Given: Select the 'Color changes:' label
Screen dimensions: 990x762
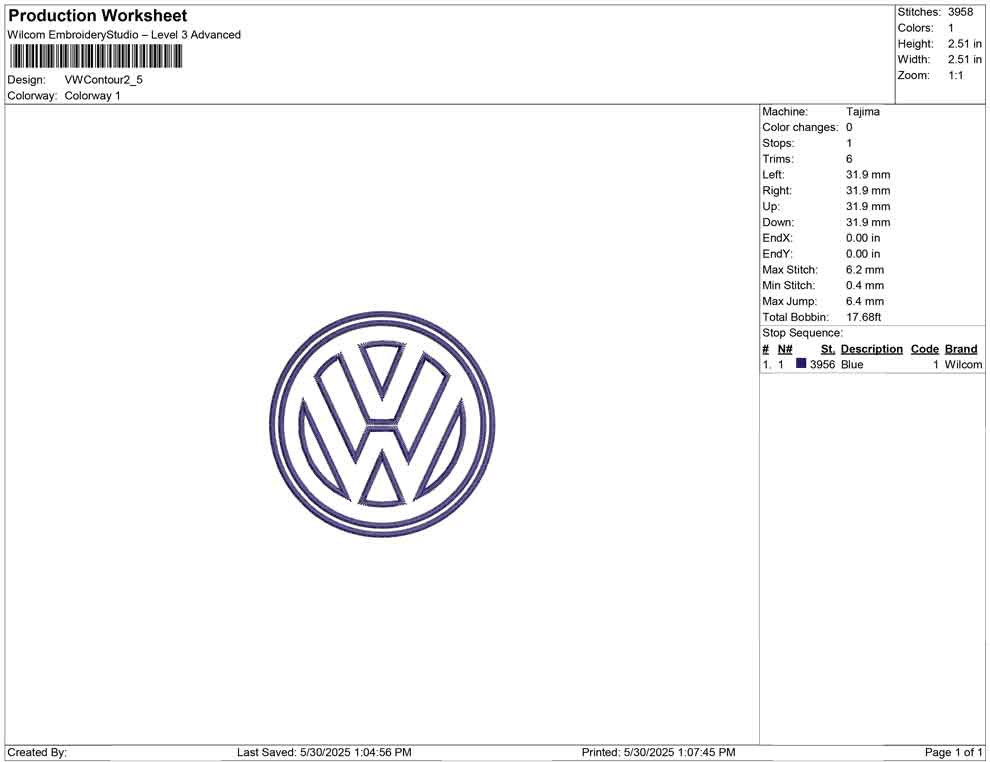Looking at the screenshot, I should pos(800,128).
